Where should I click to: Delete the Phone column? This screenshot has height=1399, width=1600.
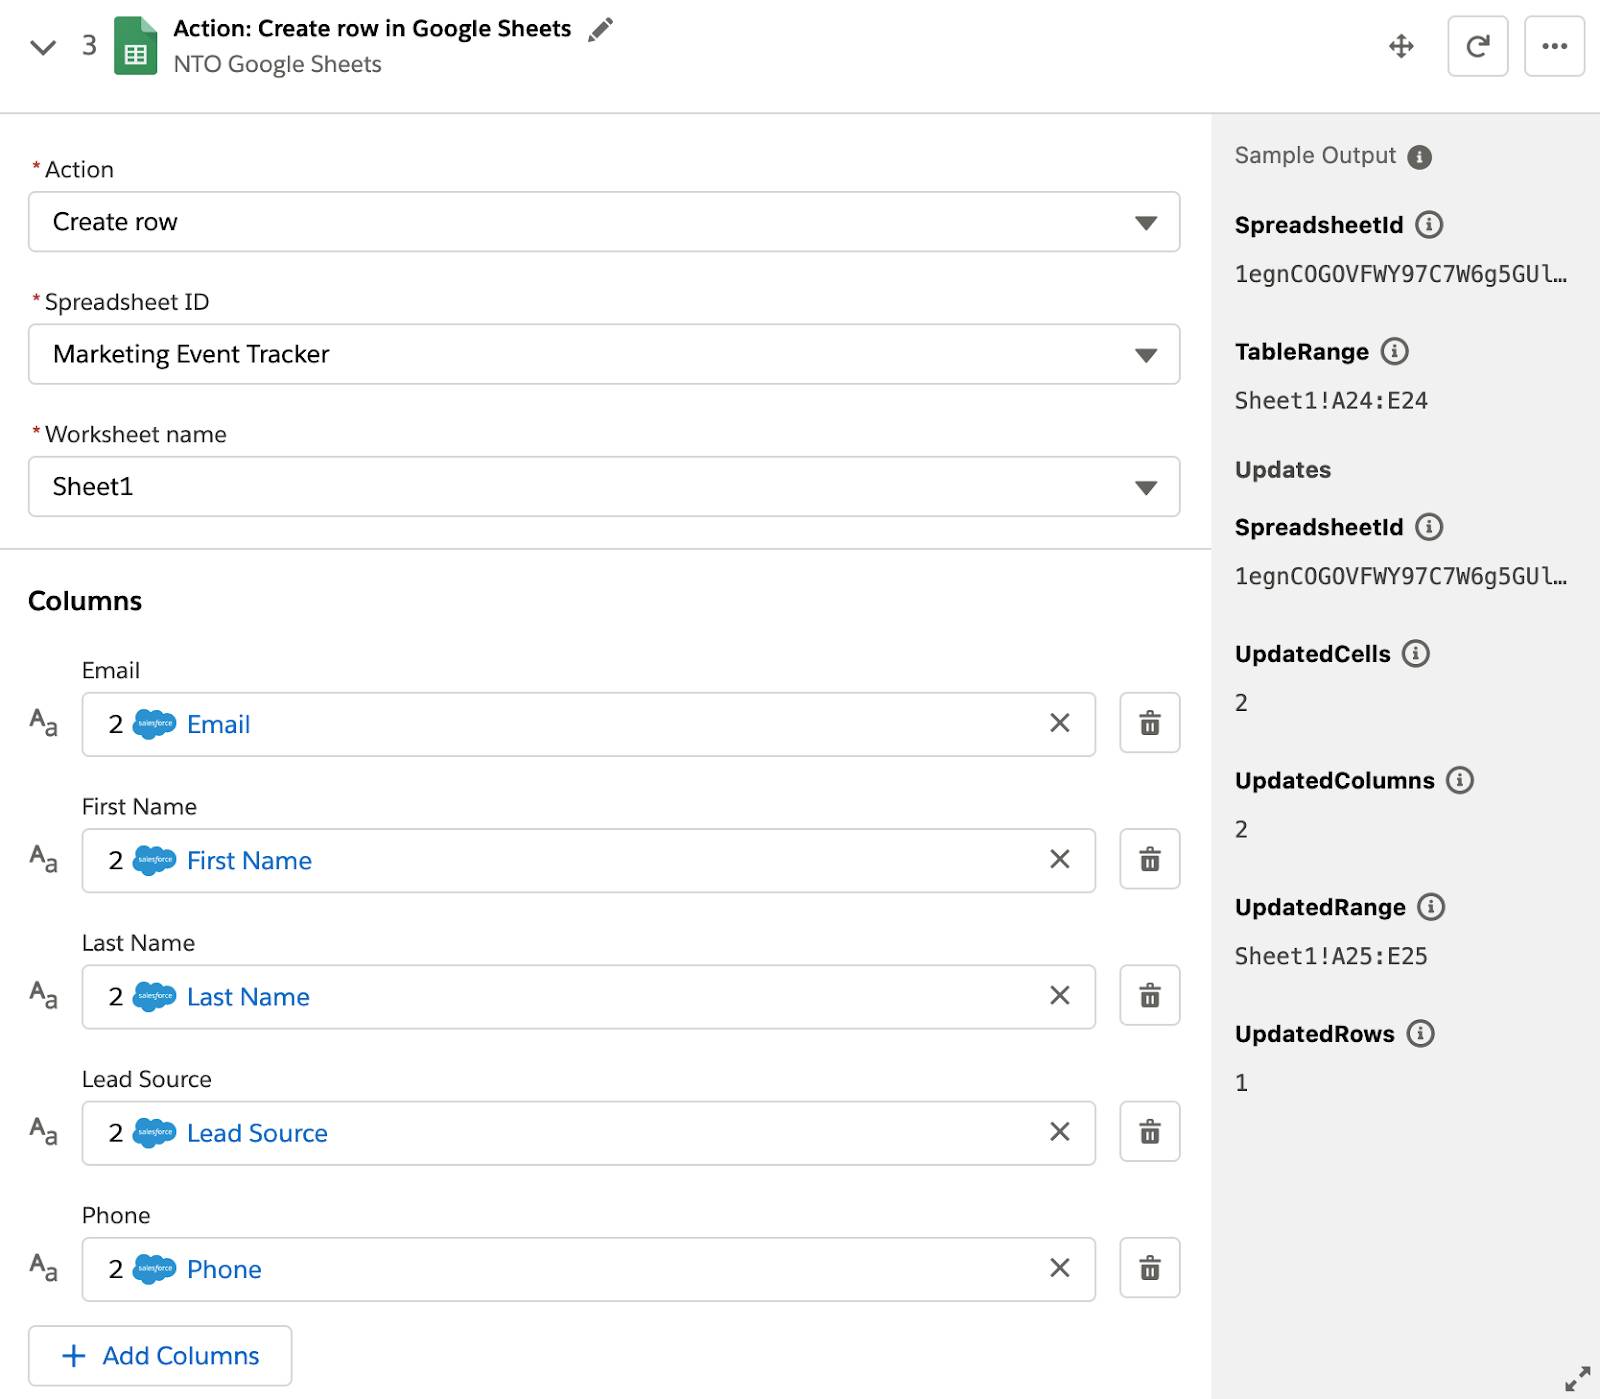pyautogui.click(x=1150, y=1268)
